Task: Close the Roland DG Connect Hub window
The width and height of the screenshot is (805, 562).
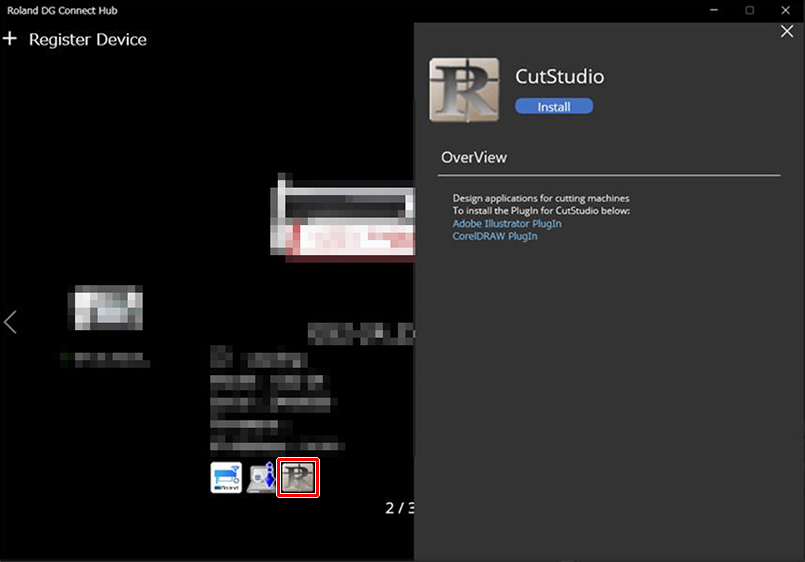Action: [786, 10]
